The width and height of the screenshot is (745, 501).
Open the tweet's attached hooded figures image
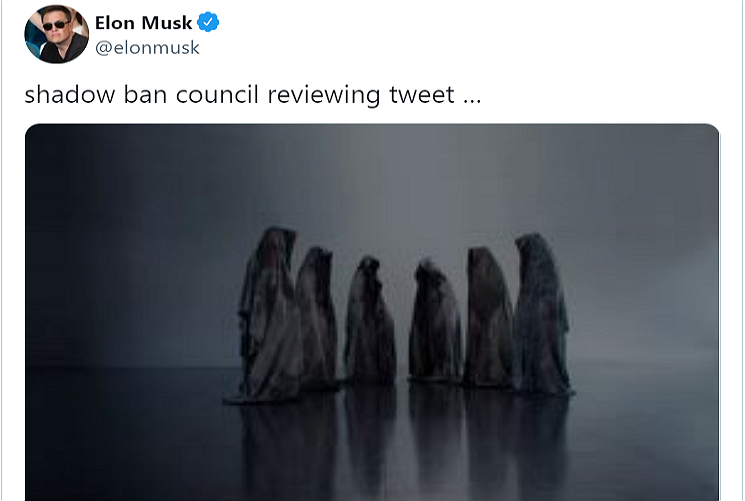coord(372,312)
